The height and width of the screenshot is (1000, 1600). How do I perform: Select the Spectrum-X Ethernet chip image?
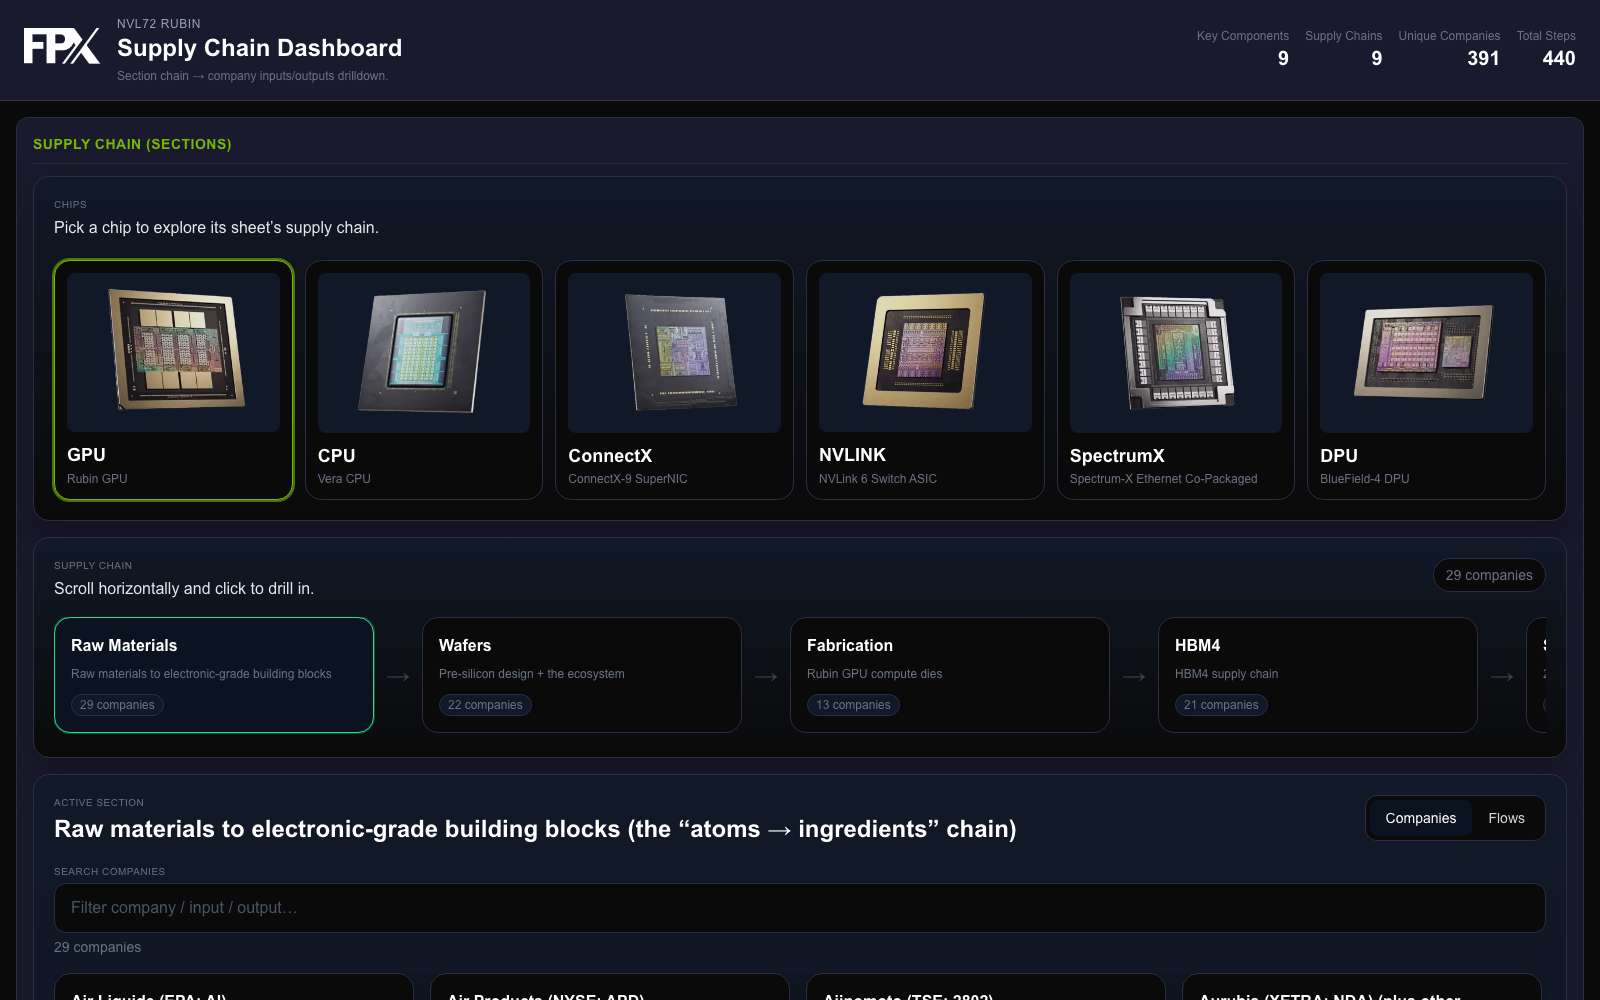click(1176, 352)
